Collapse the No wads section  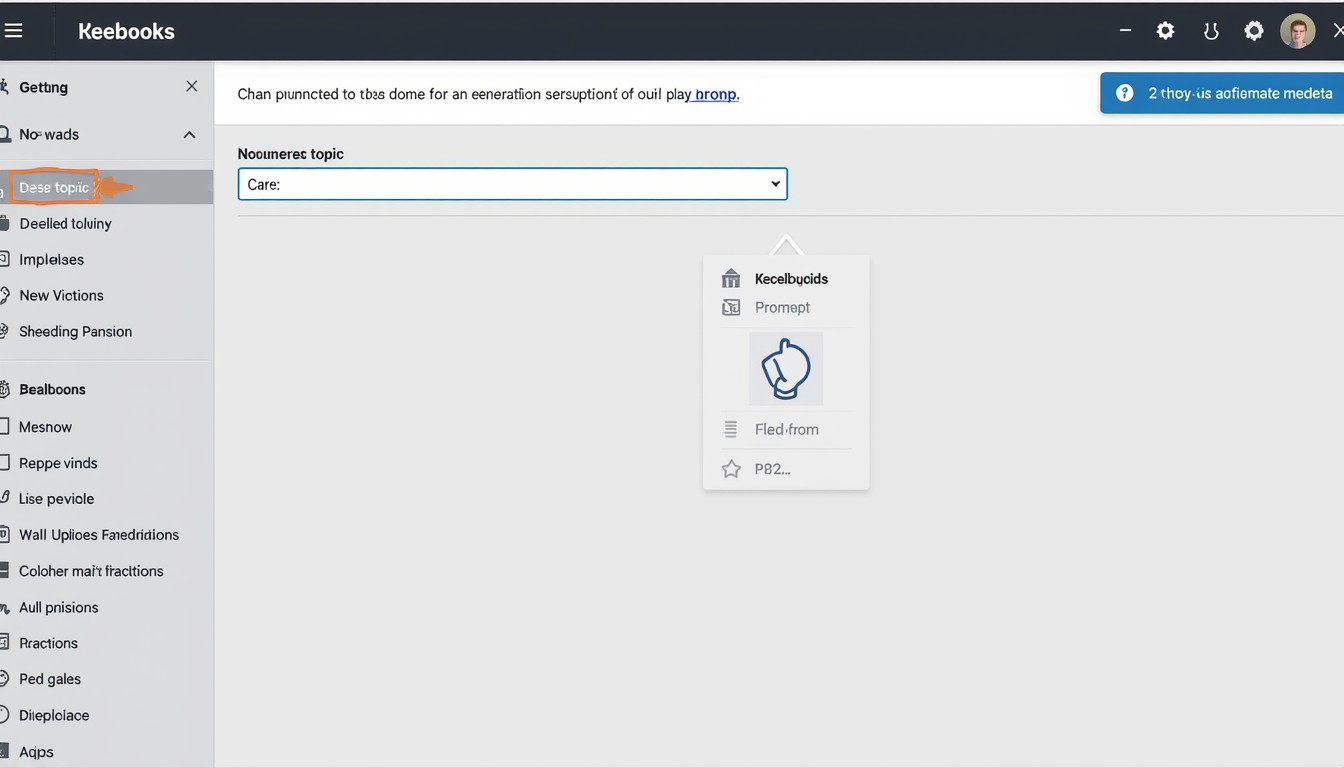tap(189, 135)
